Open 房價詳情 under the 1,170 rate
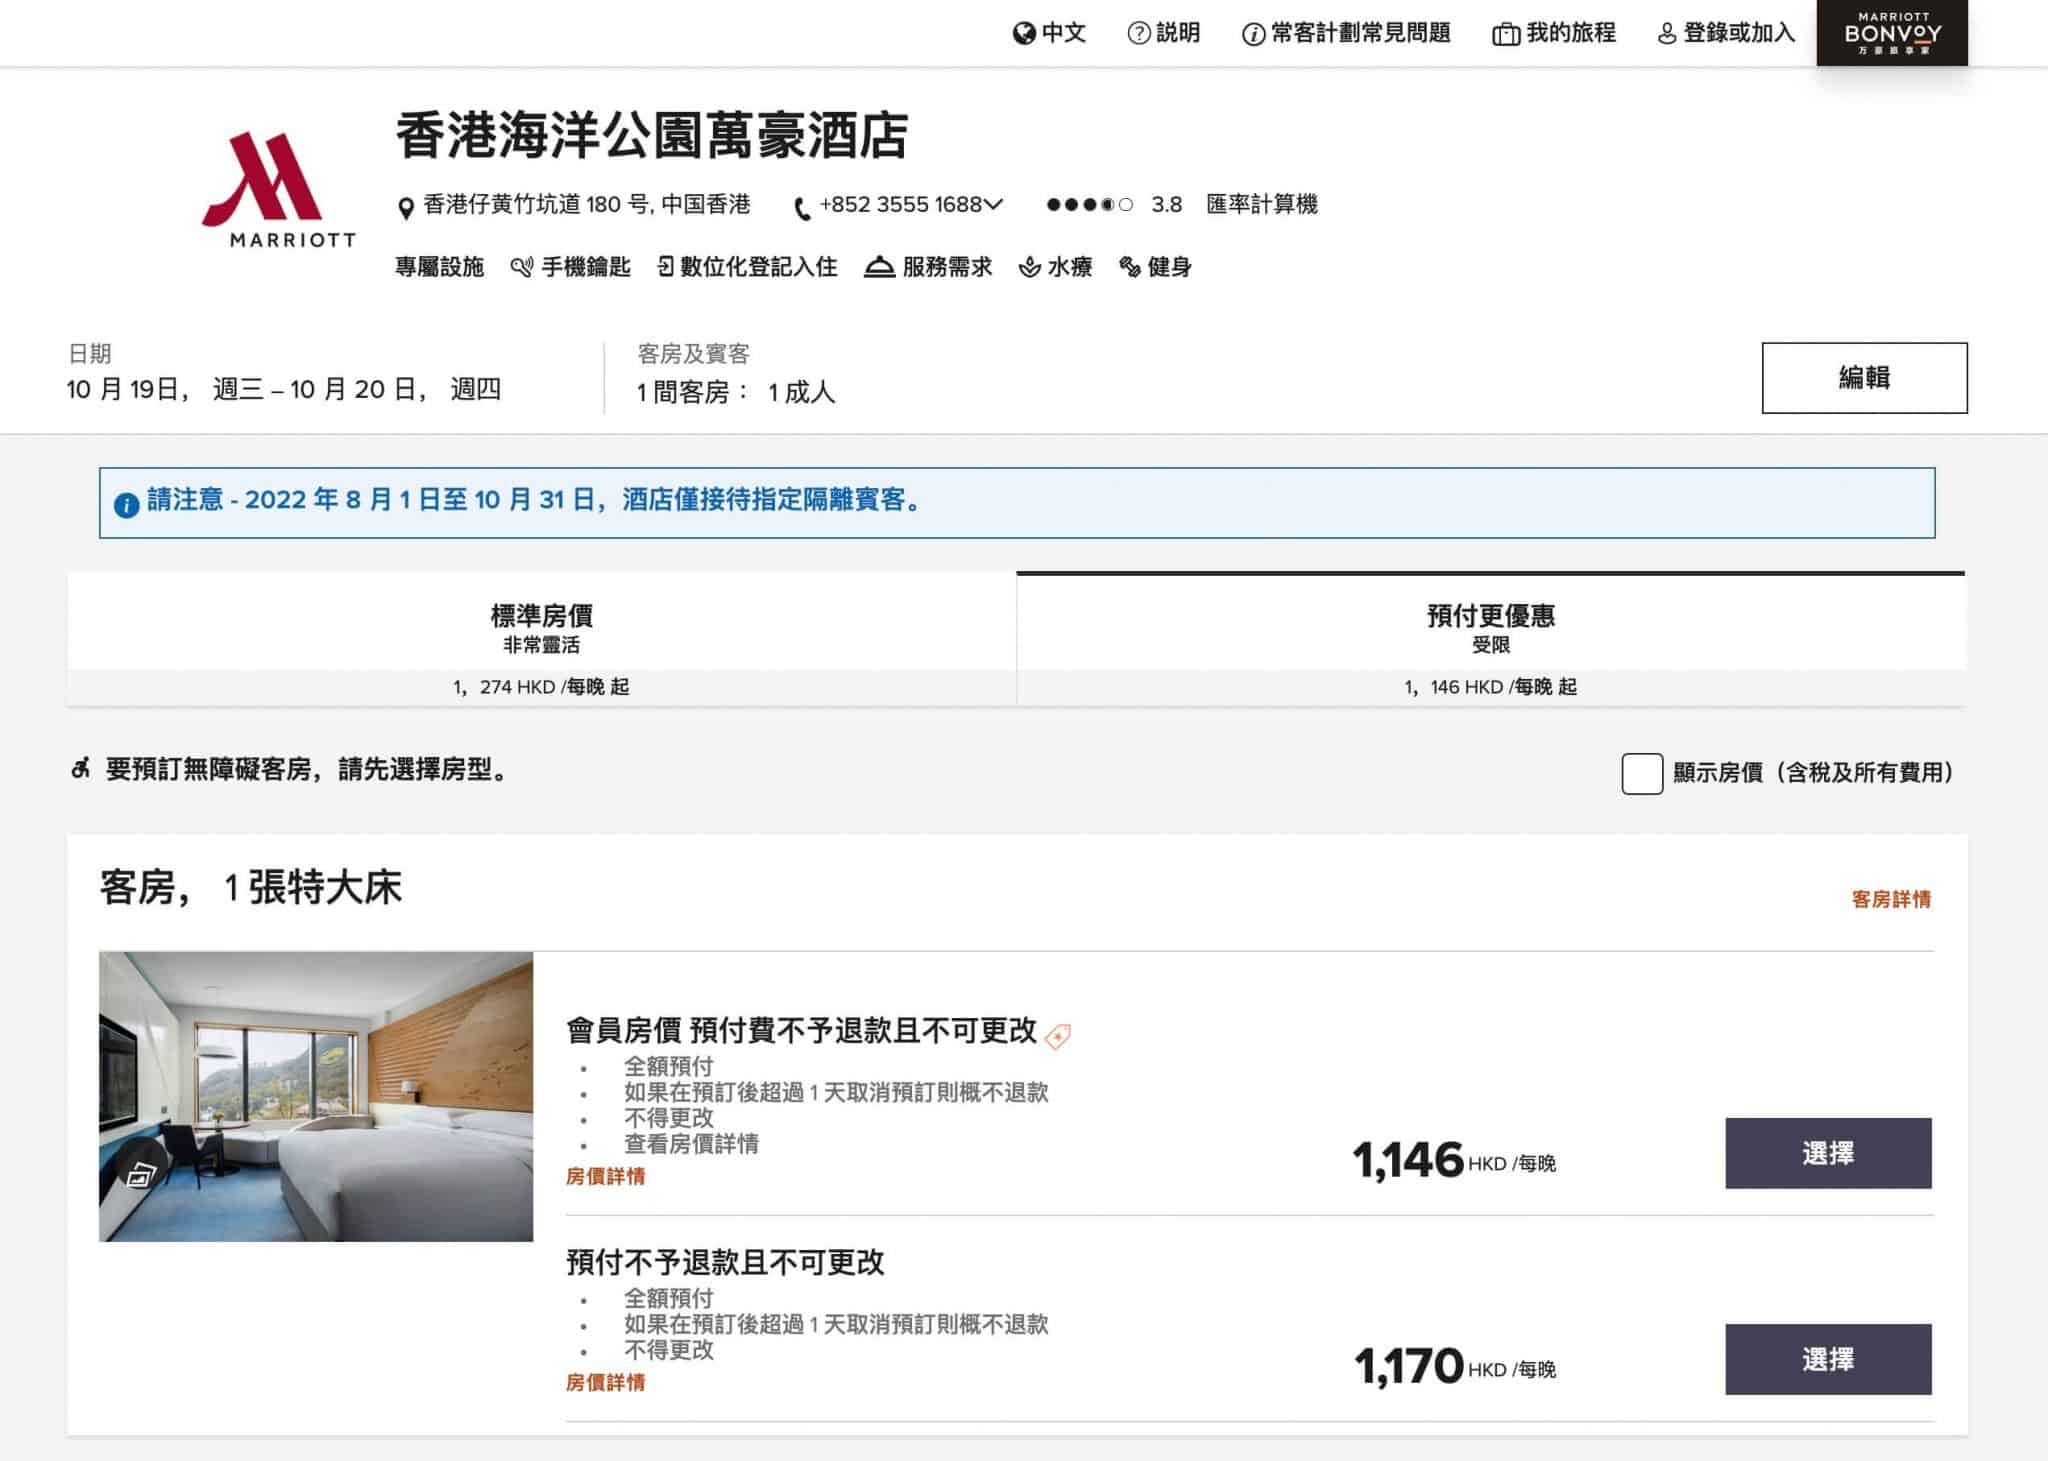 click(605, 1382)
